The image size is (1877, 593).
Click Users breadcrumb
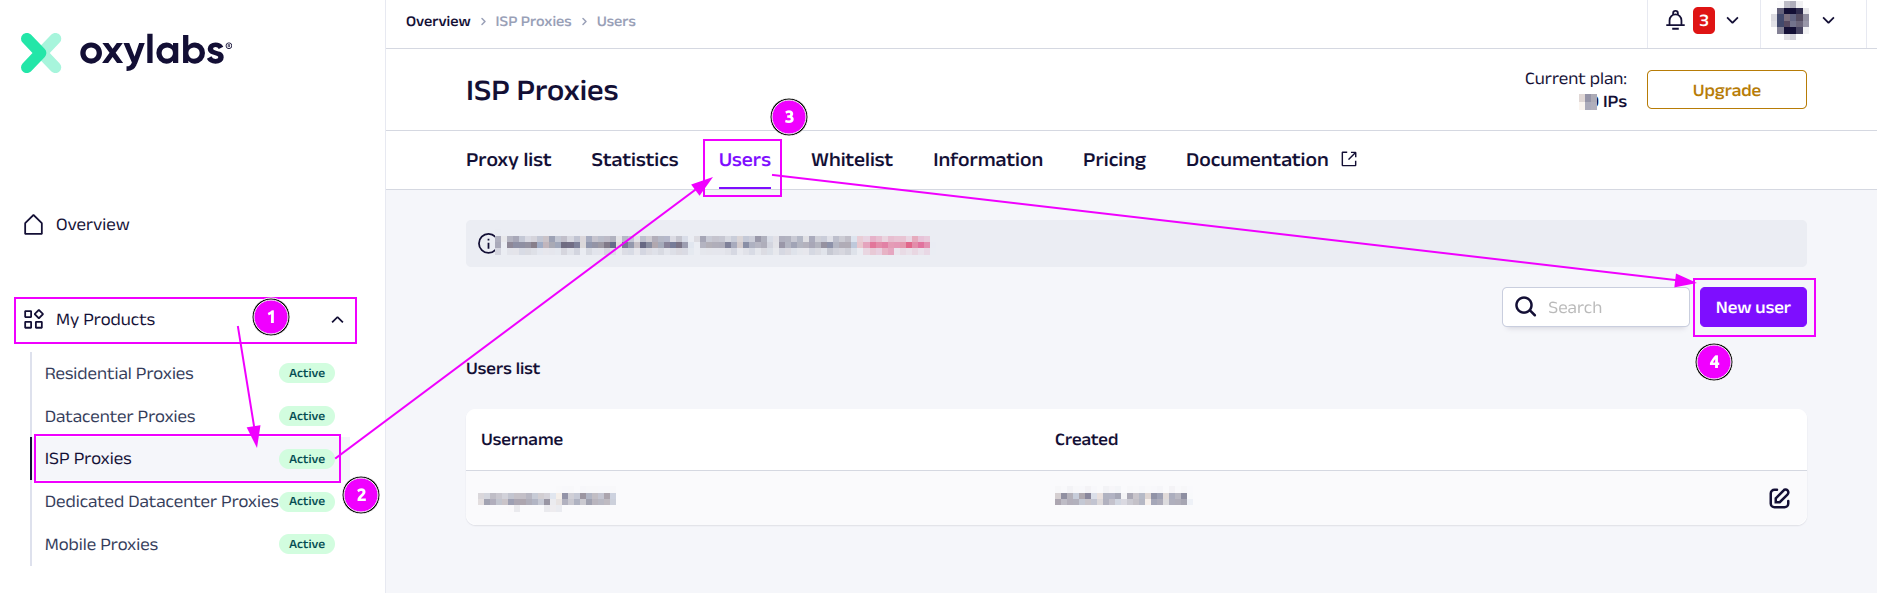coord(616,21)
